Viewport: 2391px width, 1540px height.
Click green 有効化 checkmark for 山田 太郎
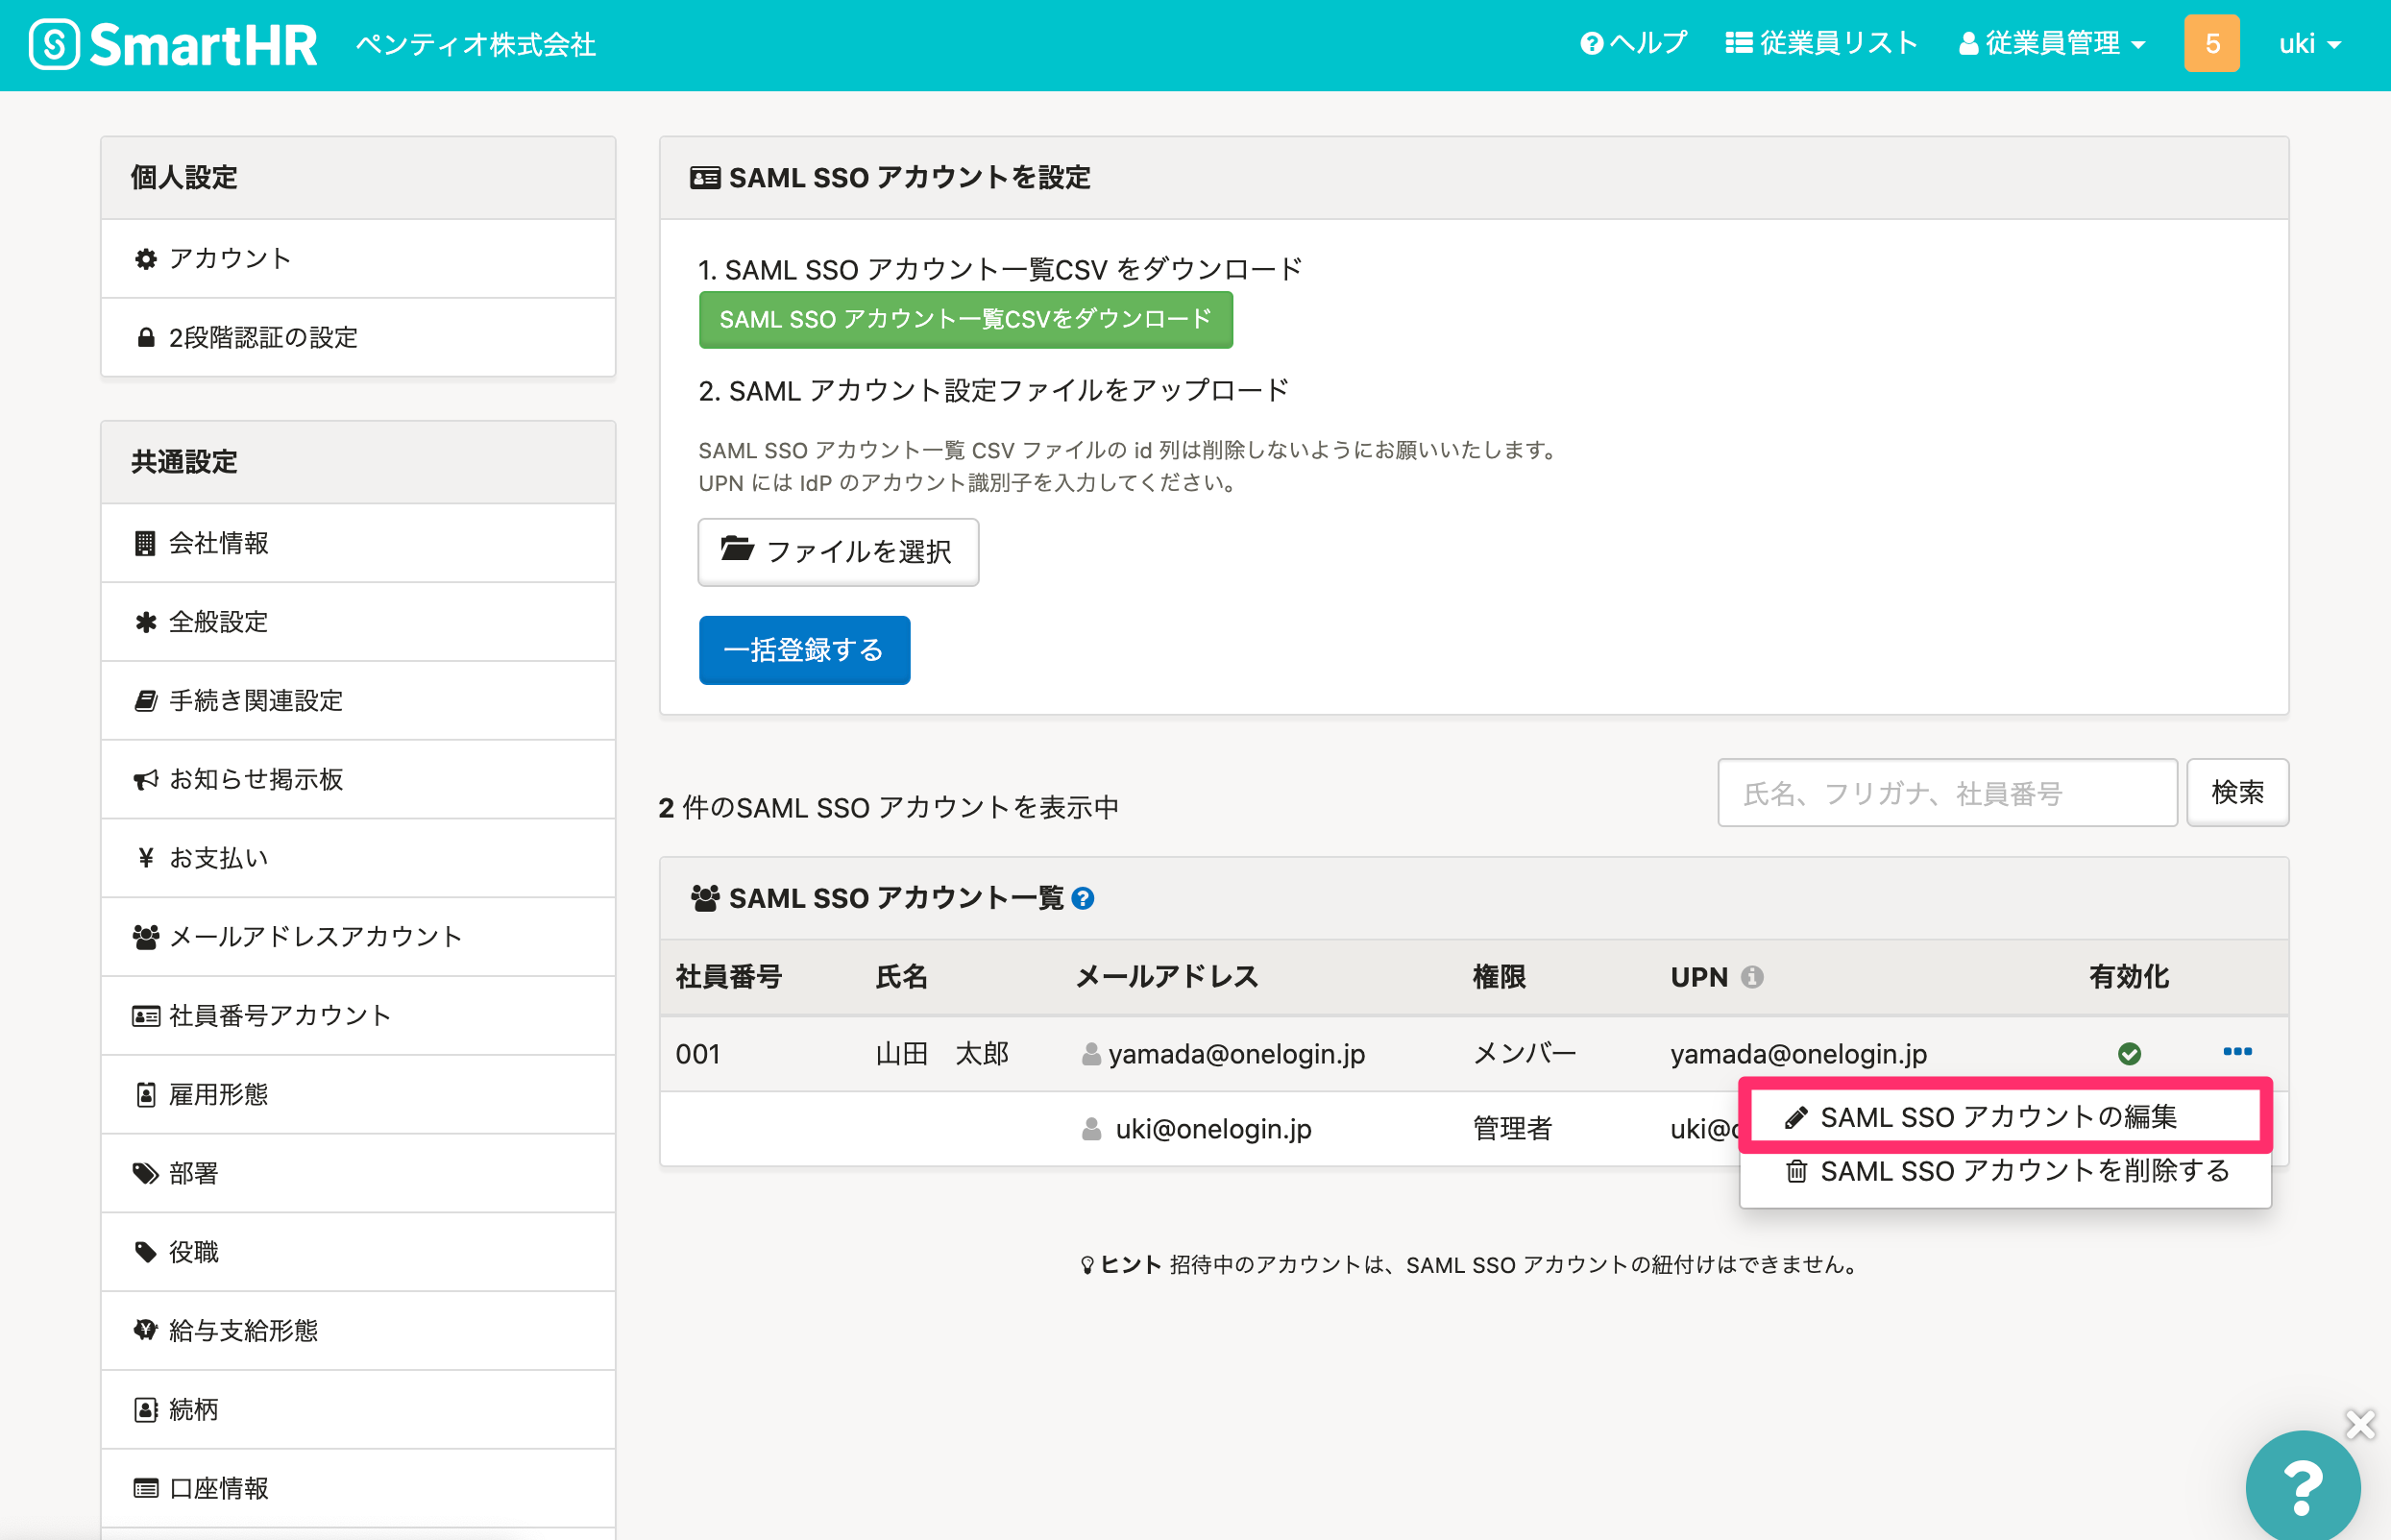2129,1054
